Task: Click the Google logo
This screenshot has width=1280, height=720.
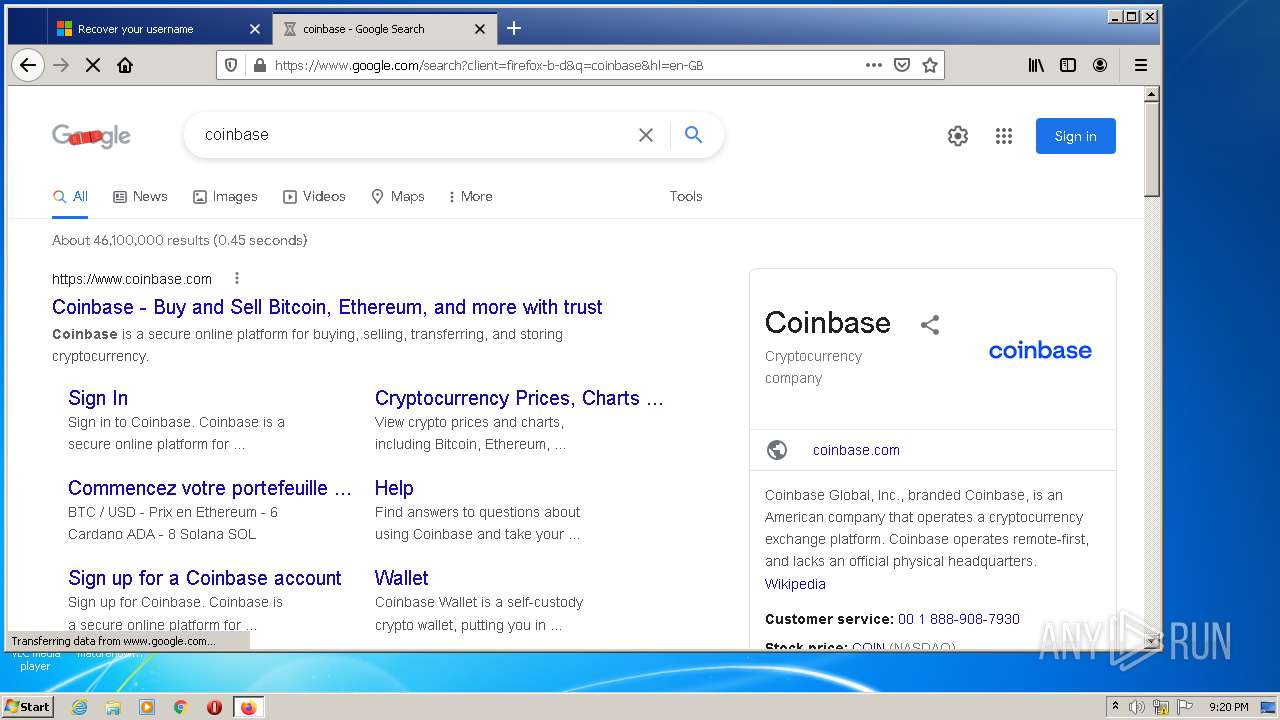Action: click(91, 136)
